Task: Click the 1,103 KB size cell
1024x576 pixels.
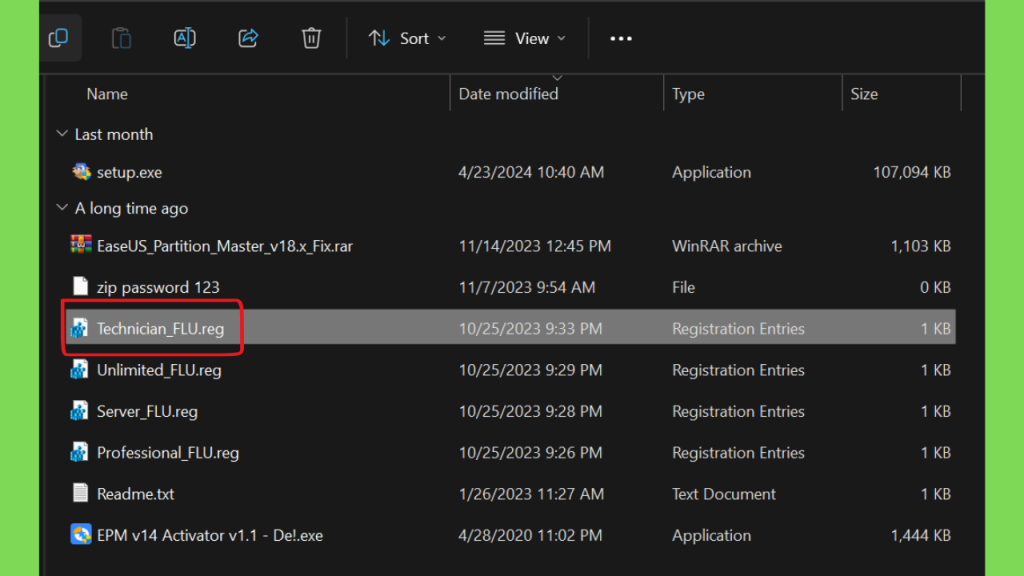Action: pos(921,246)
